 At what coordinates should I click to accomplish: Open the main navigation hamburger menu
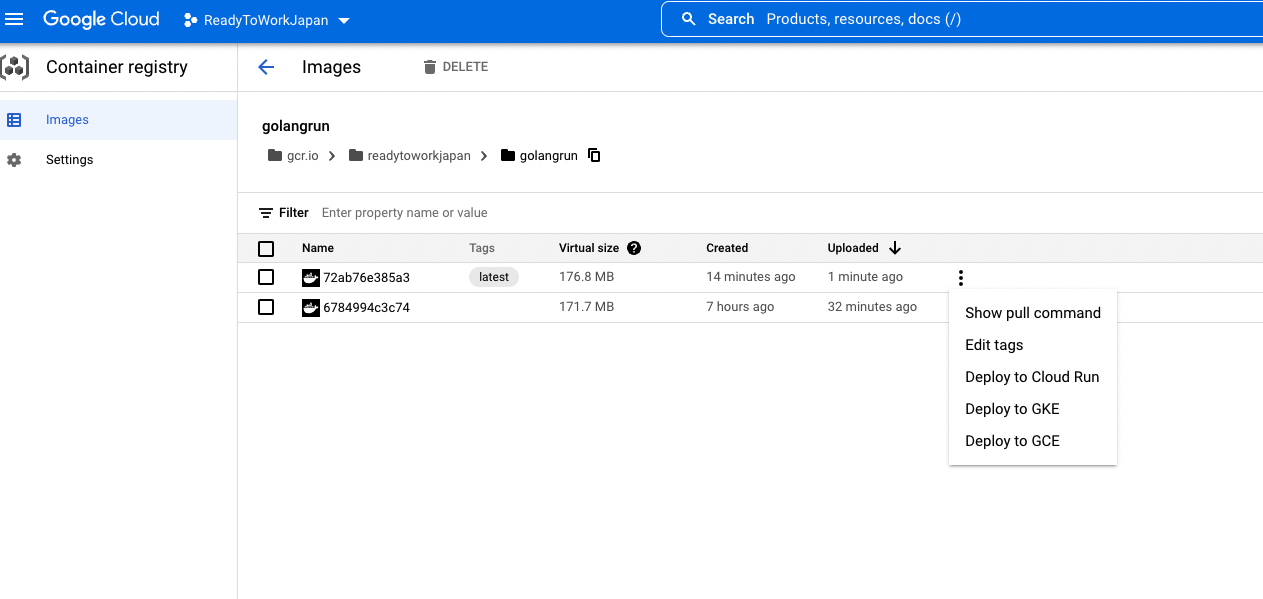(x=15, y=19)
